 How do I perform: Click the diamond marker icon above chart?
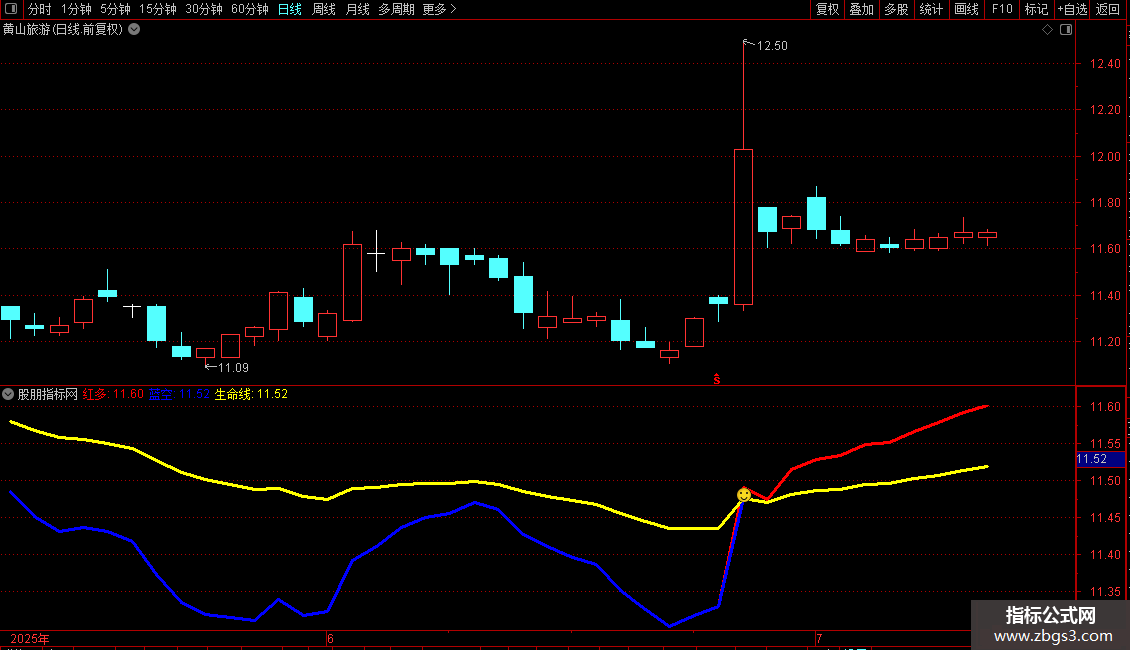tap(1048, 30)
